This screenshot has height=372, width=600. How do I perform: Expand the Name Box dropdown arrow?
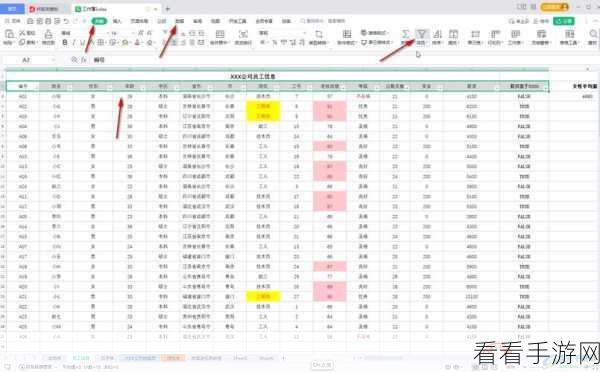pos(53,60)
